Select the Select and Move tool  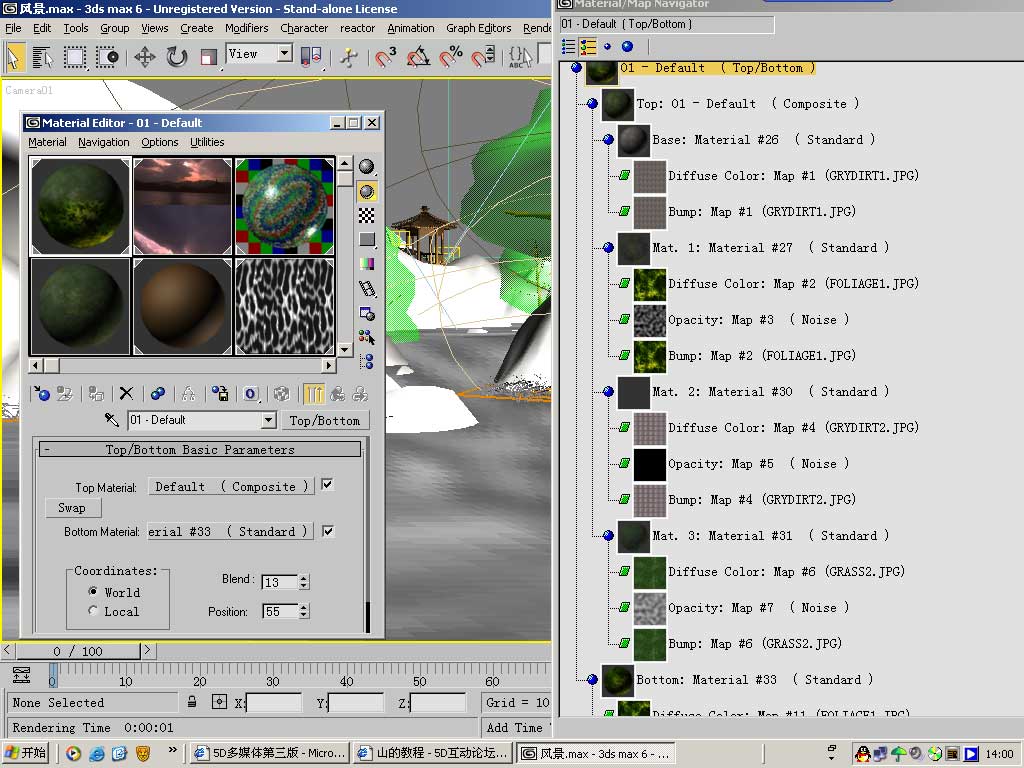coord(144,57)
